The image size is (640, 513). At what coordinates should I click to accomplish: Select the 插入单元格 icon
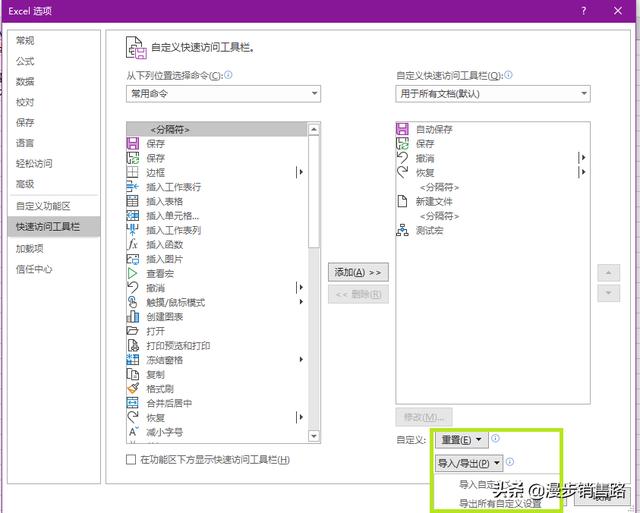[x=133, y=215]
